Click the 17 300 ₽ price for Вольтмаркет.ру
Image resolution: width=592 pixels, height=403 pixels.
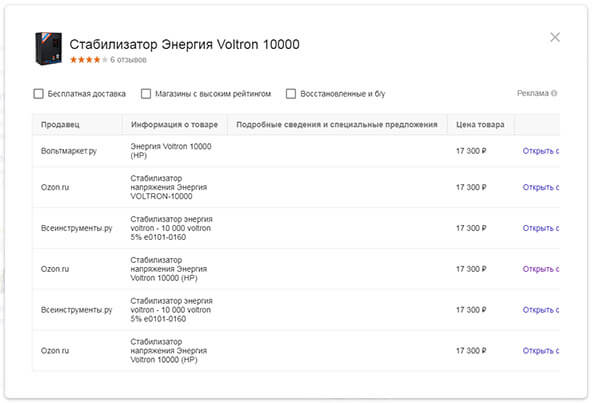click(471, 151)
